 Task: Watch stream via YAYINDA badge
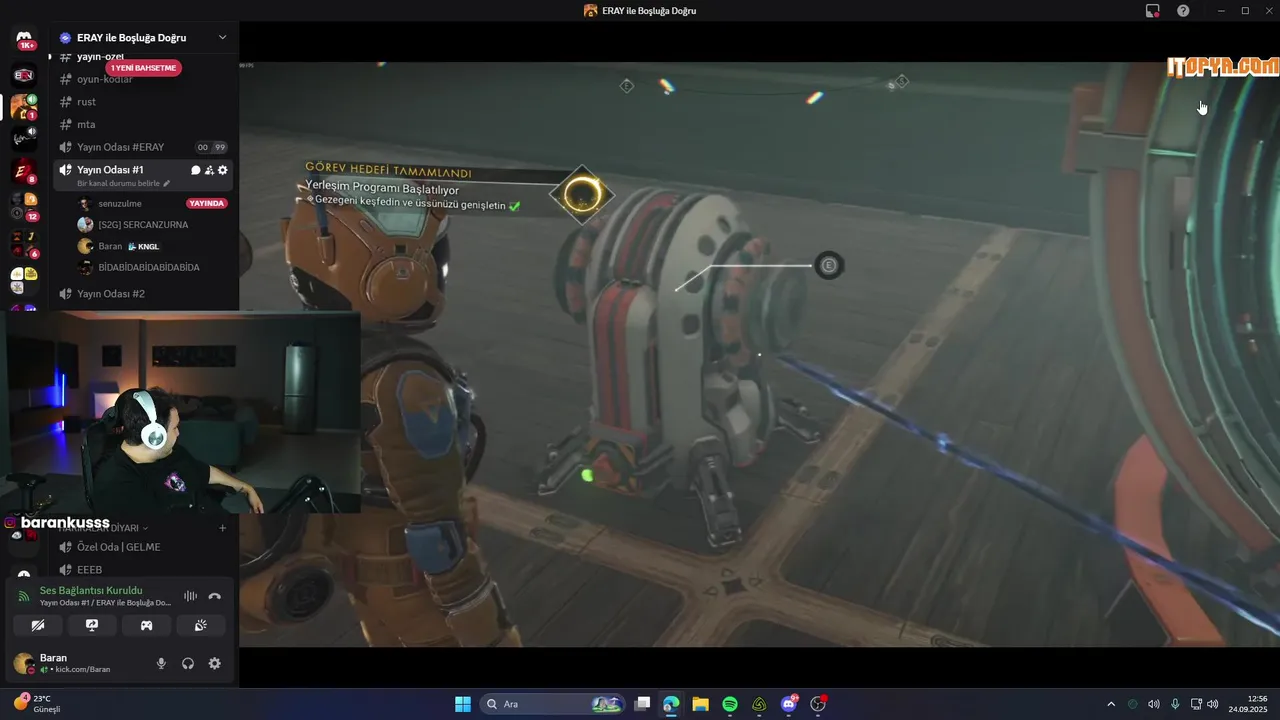click(207, 203)
